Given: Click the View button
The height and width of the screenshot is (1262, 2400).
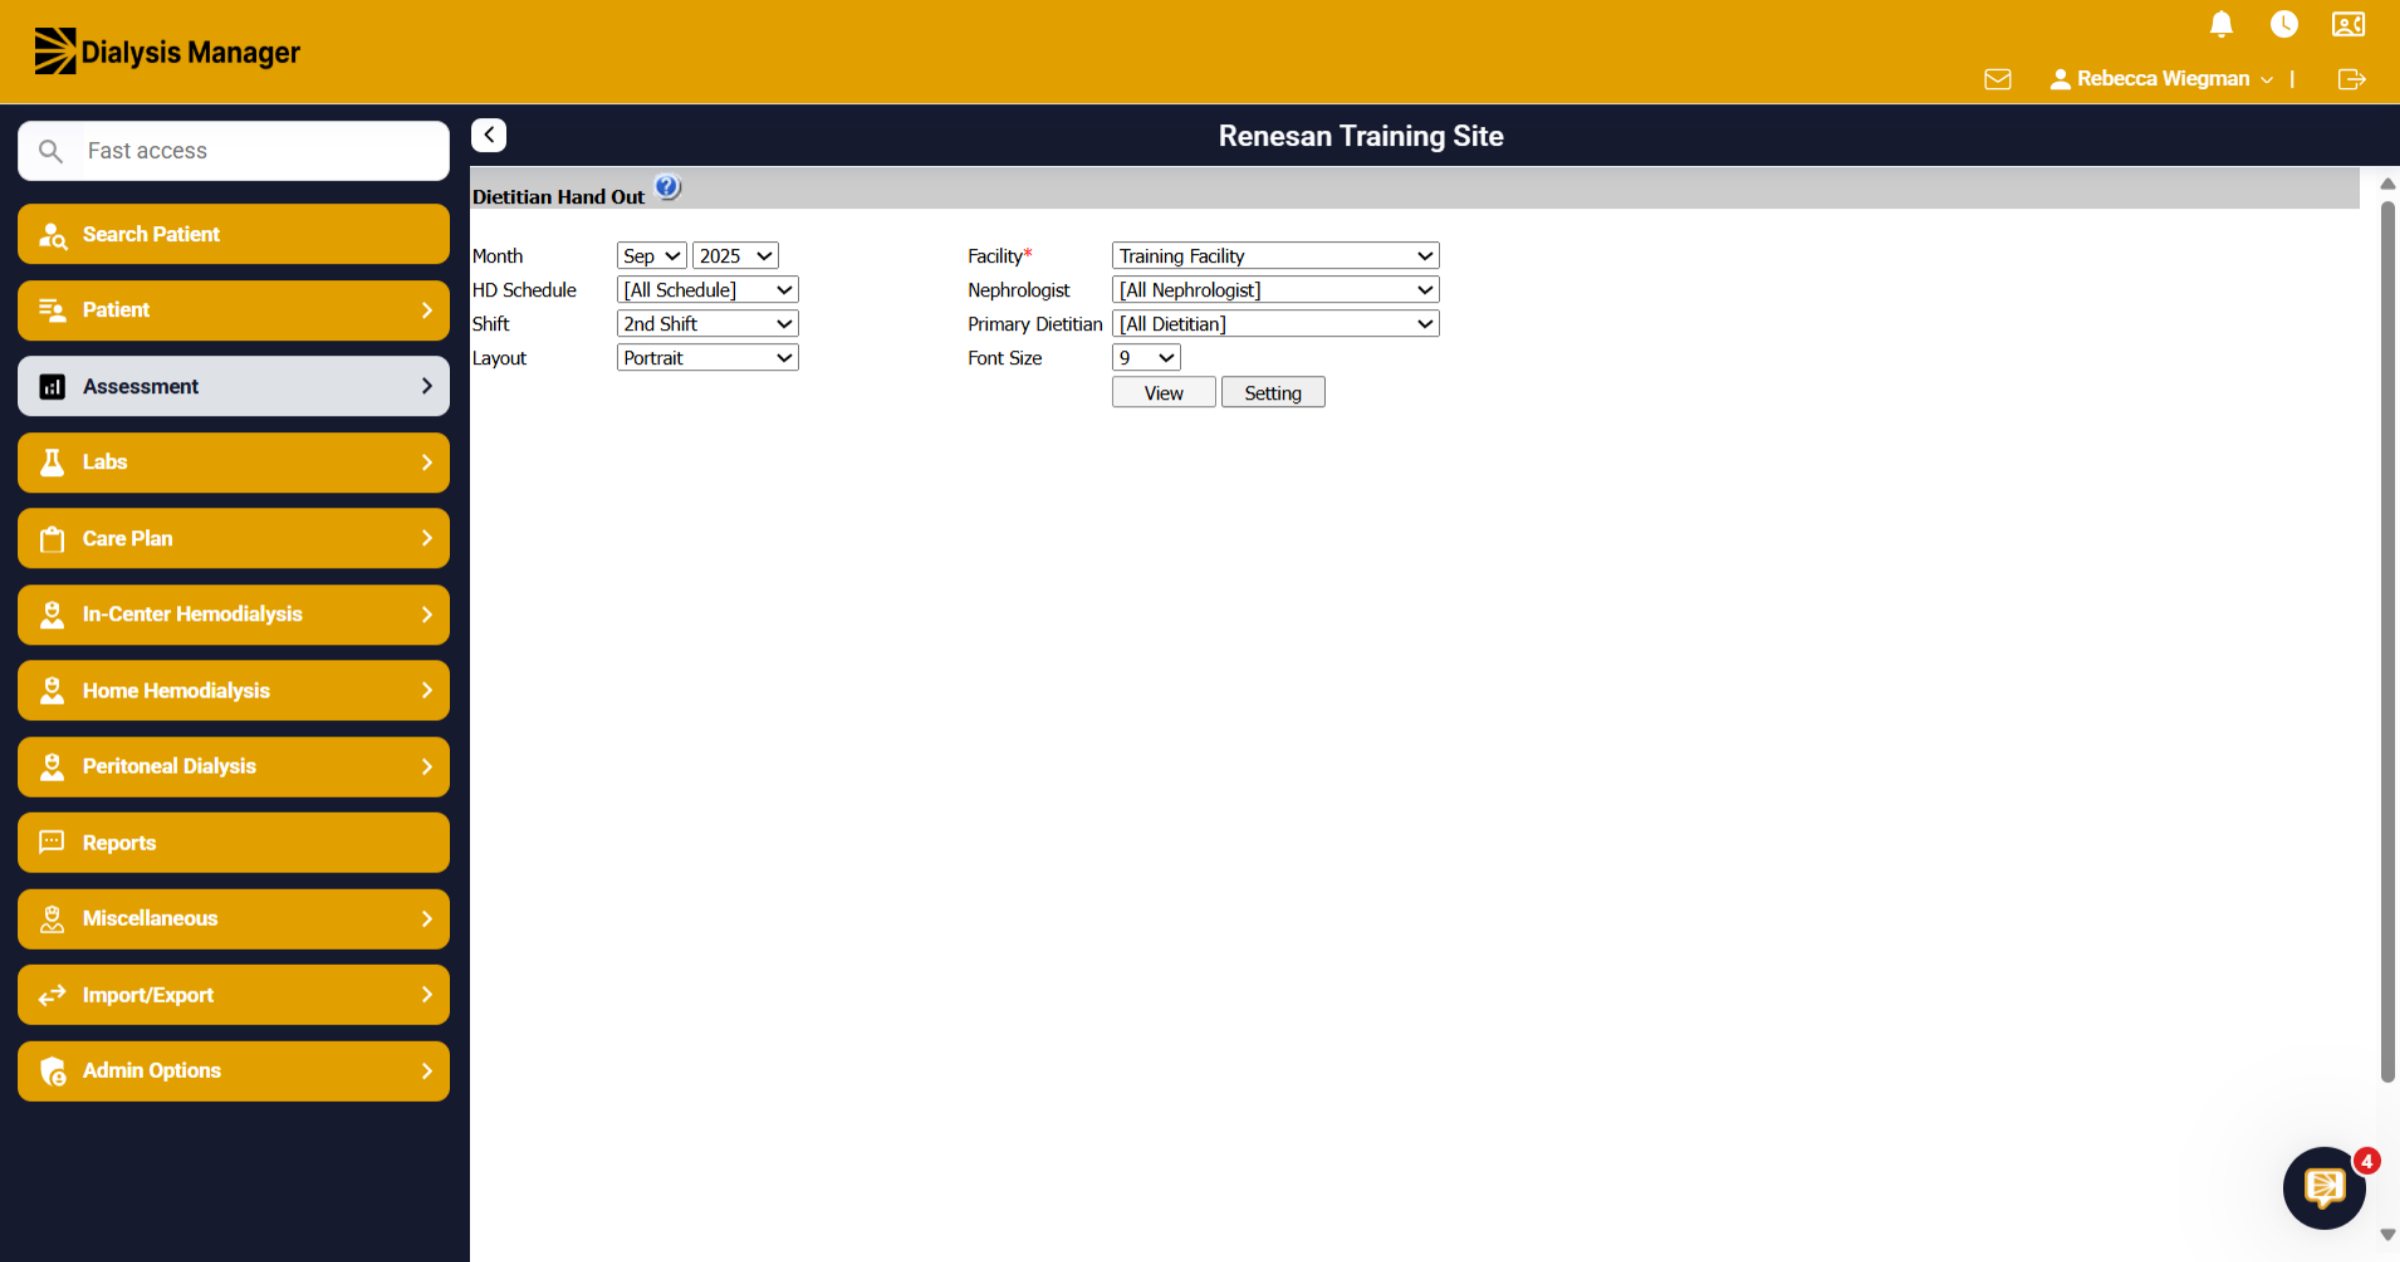Looking at the screenshot, I should click(1164, 392).
